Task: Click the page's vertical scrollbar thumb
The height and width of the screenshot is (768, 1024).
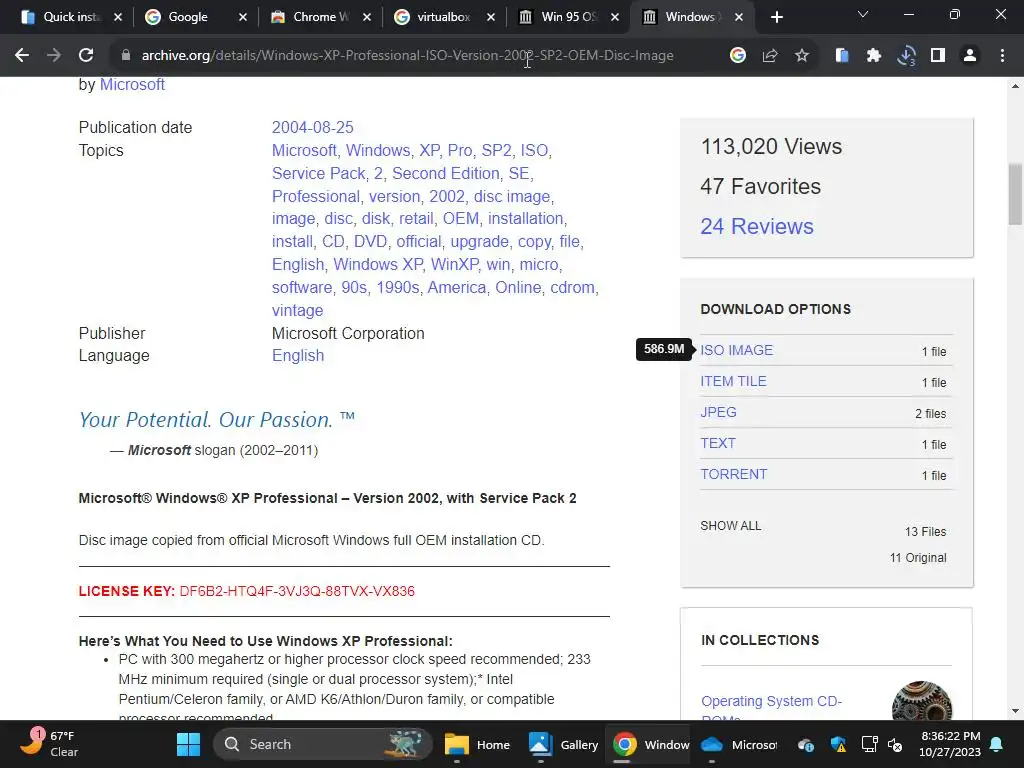Action: [1015, 195]
